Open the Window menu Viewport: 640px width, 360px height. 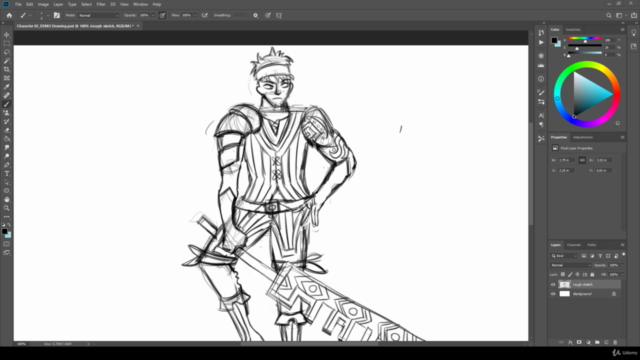click(x=140, y=4)
